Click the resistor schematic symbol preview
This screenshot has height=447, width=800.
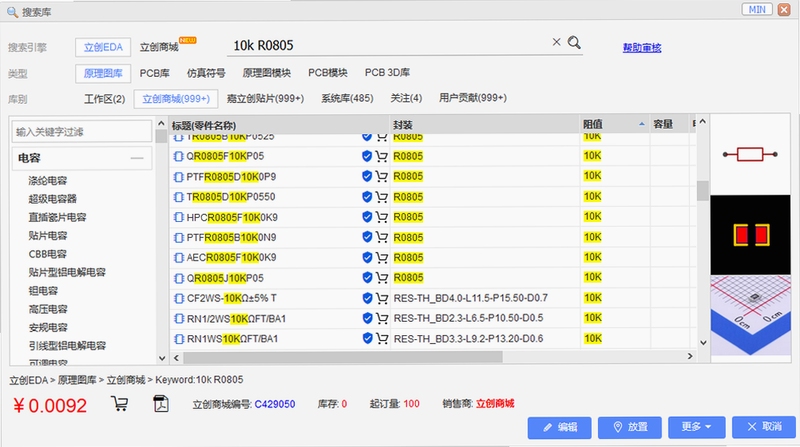tap(750, 154)
